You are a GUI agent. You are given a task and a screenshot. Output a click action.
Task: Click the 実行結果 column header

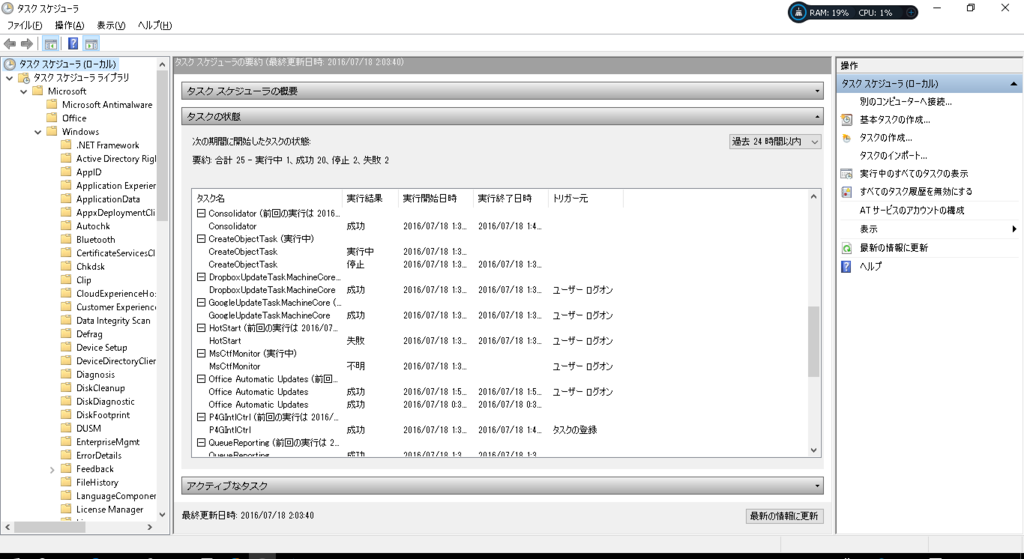pos(370,199)
